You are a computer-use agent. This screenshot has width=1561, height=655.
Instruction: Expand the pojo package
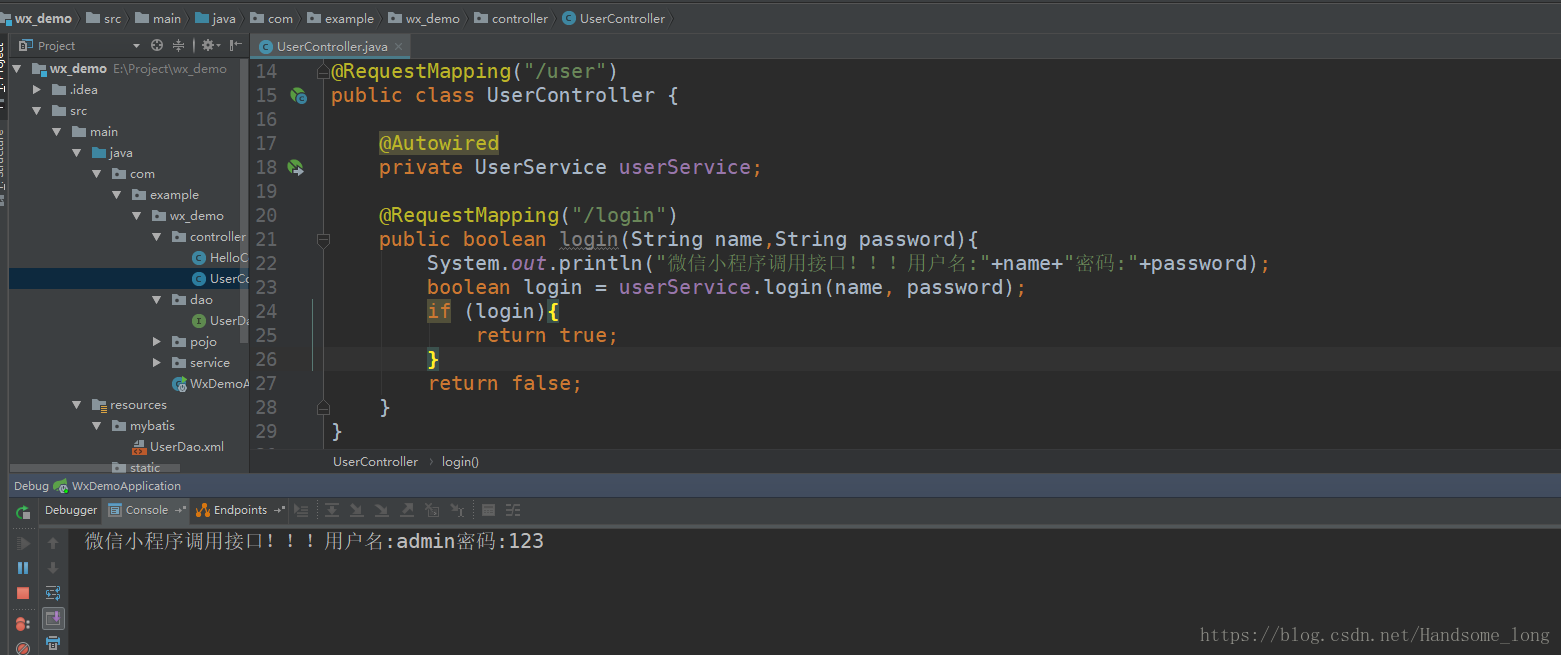[x=157, y=342]
